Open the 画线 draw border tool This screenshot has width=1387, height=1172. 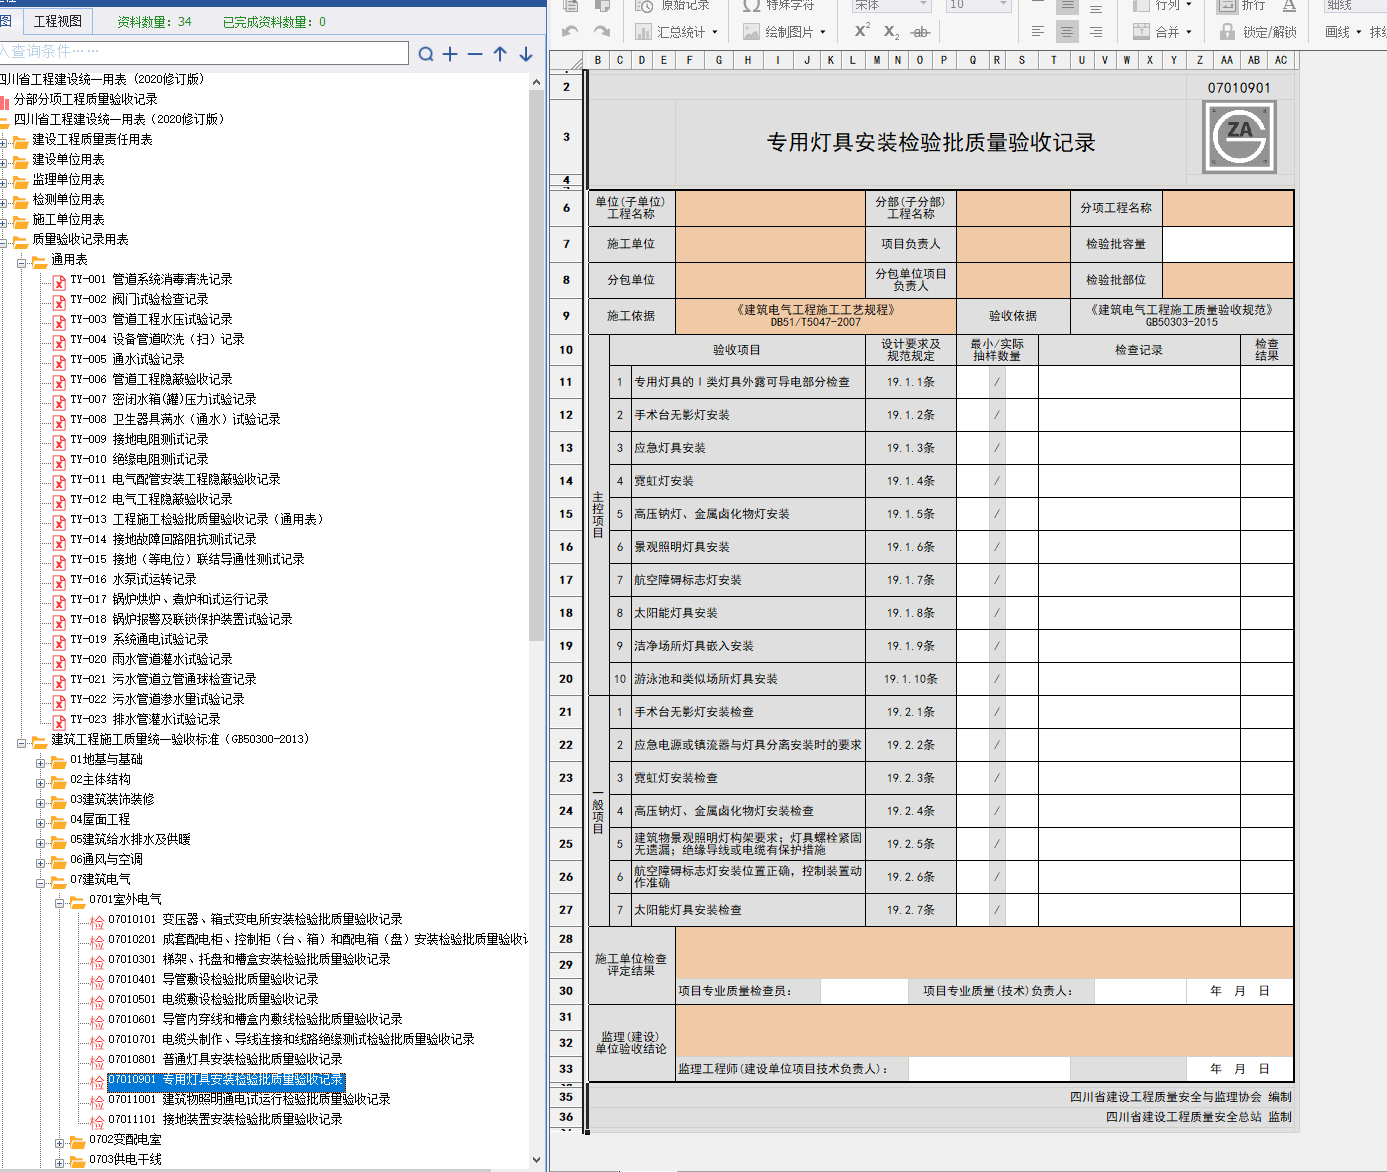[x=1342, y=32]
